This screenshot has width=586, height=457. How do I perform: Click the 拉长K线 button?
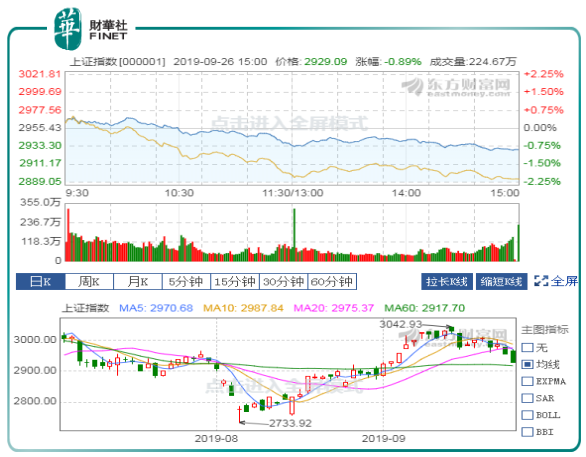tap(447, 281)
